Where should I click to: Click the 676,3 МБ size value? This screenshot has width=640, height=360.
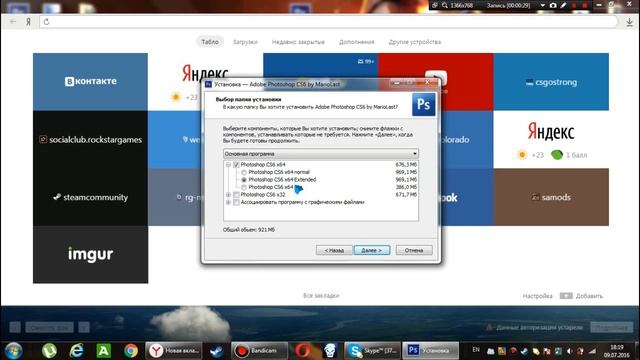pos(406,164)
